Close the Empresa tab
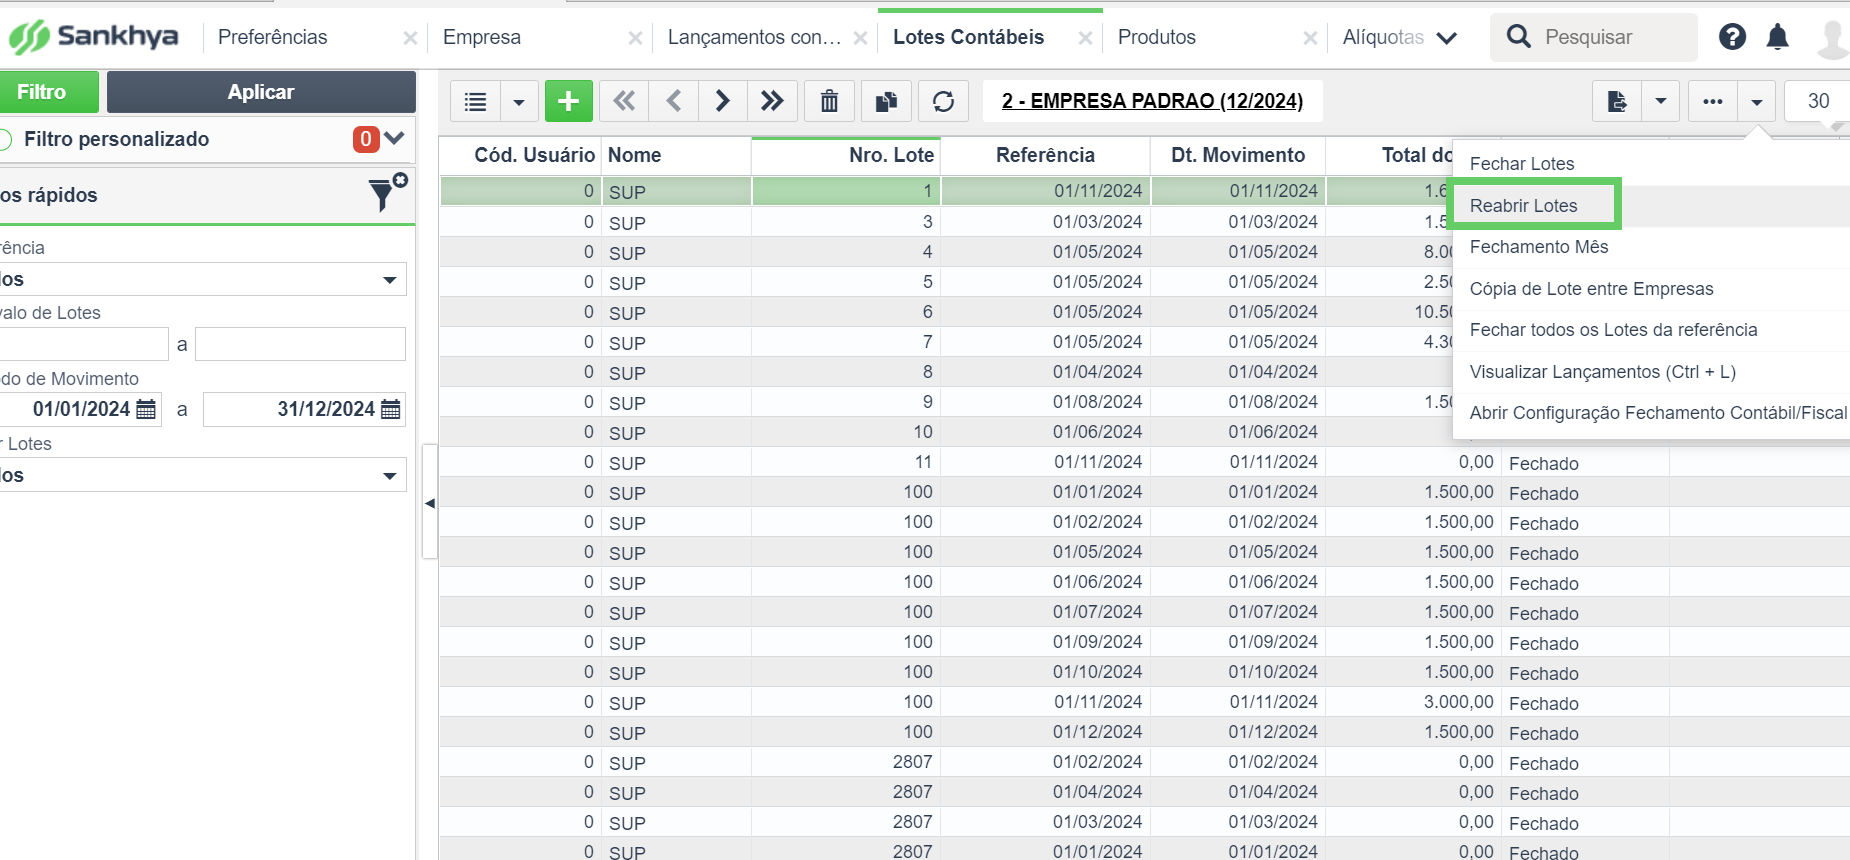This screenshot has width=1850, height=860. click(635, 38)
